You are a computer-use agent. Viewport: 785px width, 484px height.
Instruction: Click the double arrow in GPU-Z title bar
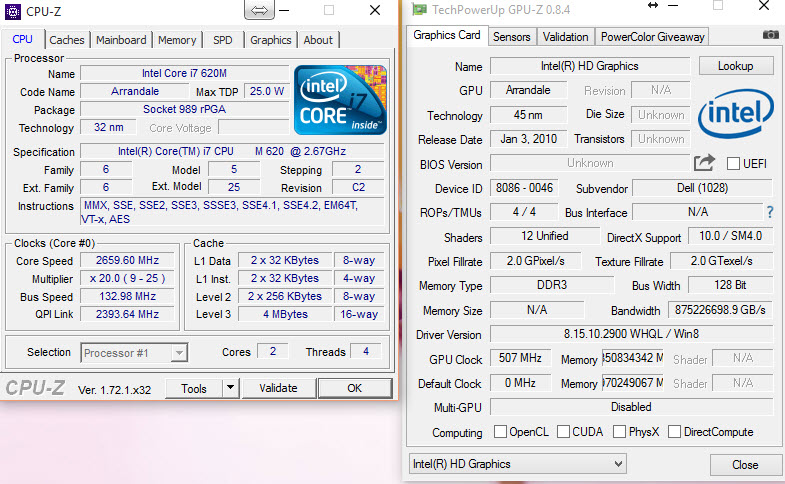tap(653, 5)
